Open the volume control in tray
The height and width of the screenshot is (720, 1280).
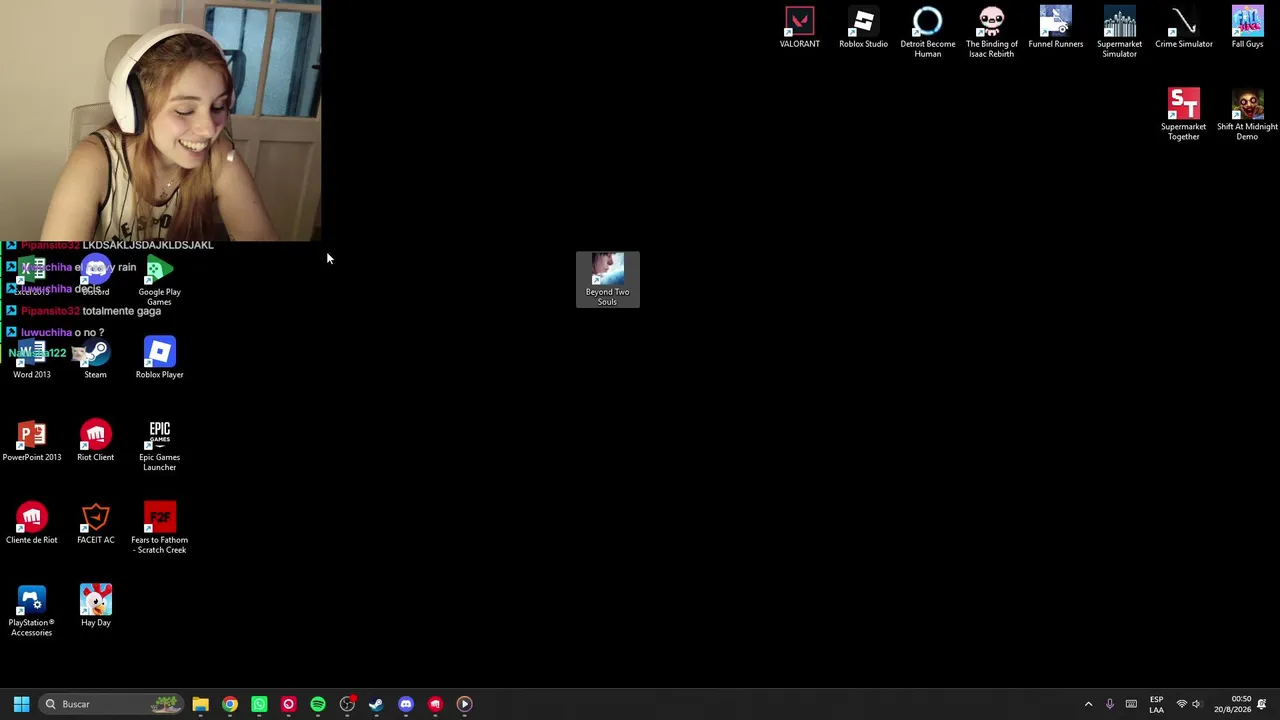[x=1196, y=704]
